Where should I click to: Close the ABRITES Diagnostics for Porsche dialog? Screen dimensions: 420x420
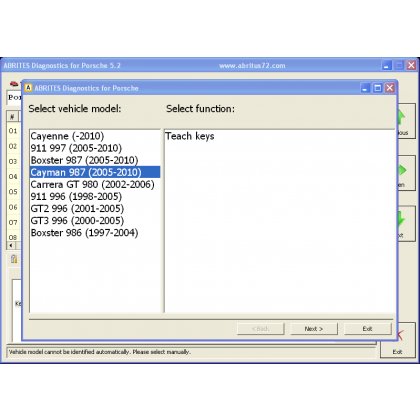click(390, 88)
